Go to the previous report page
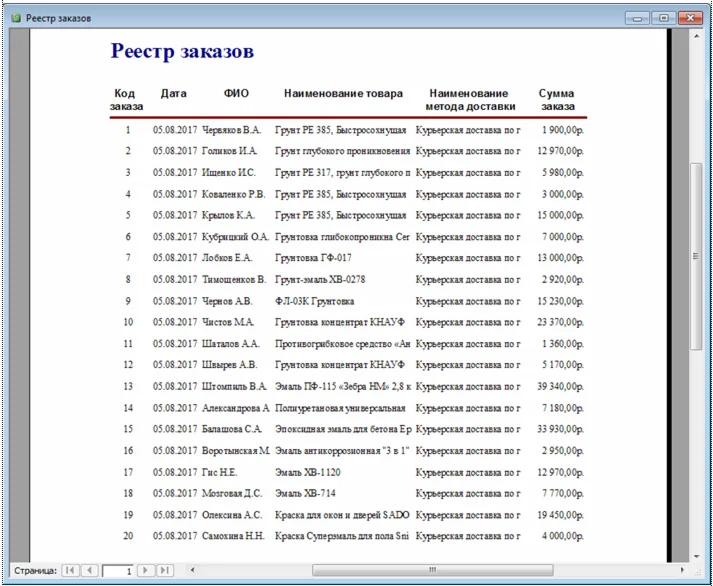 (88, 570)
